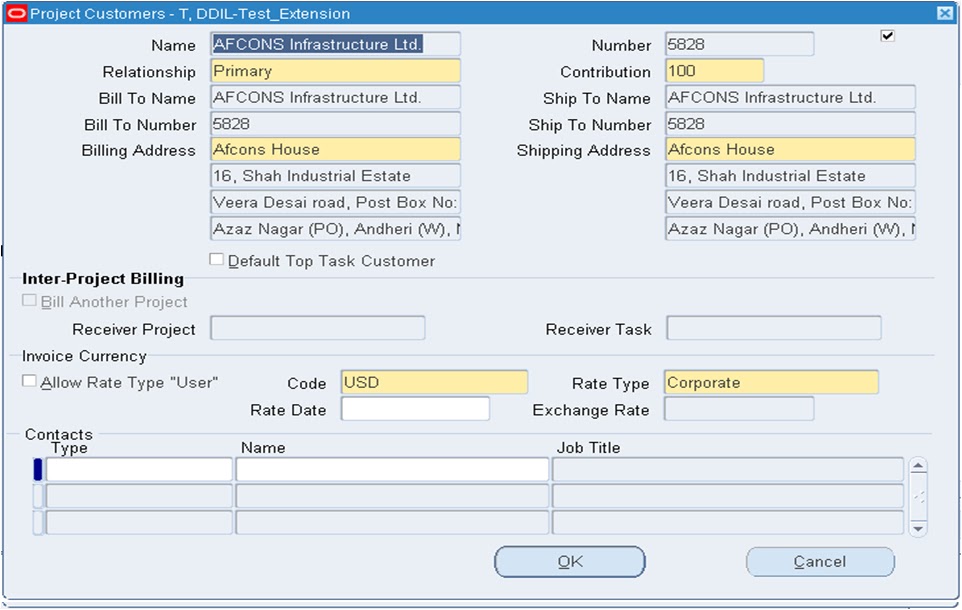Select the Code field containing USD
The width and height of the screenshot is (962, 610).
(434, 382)
